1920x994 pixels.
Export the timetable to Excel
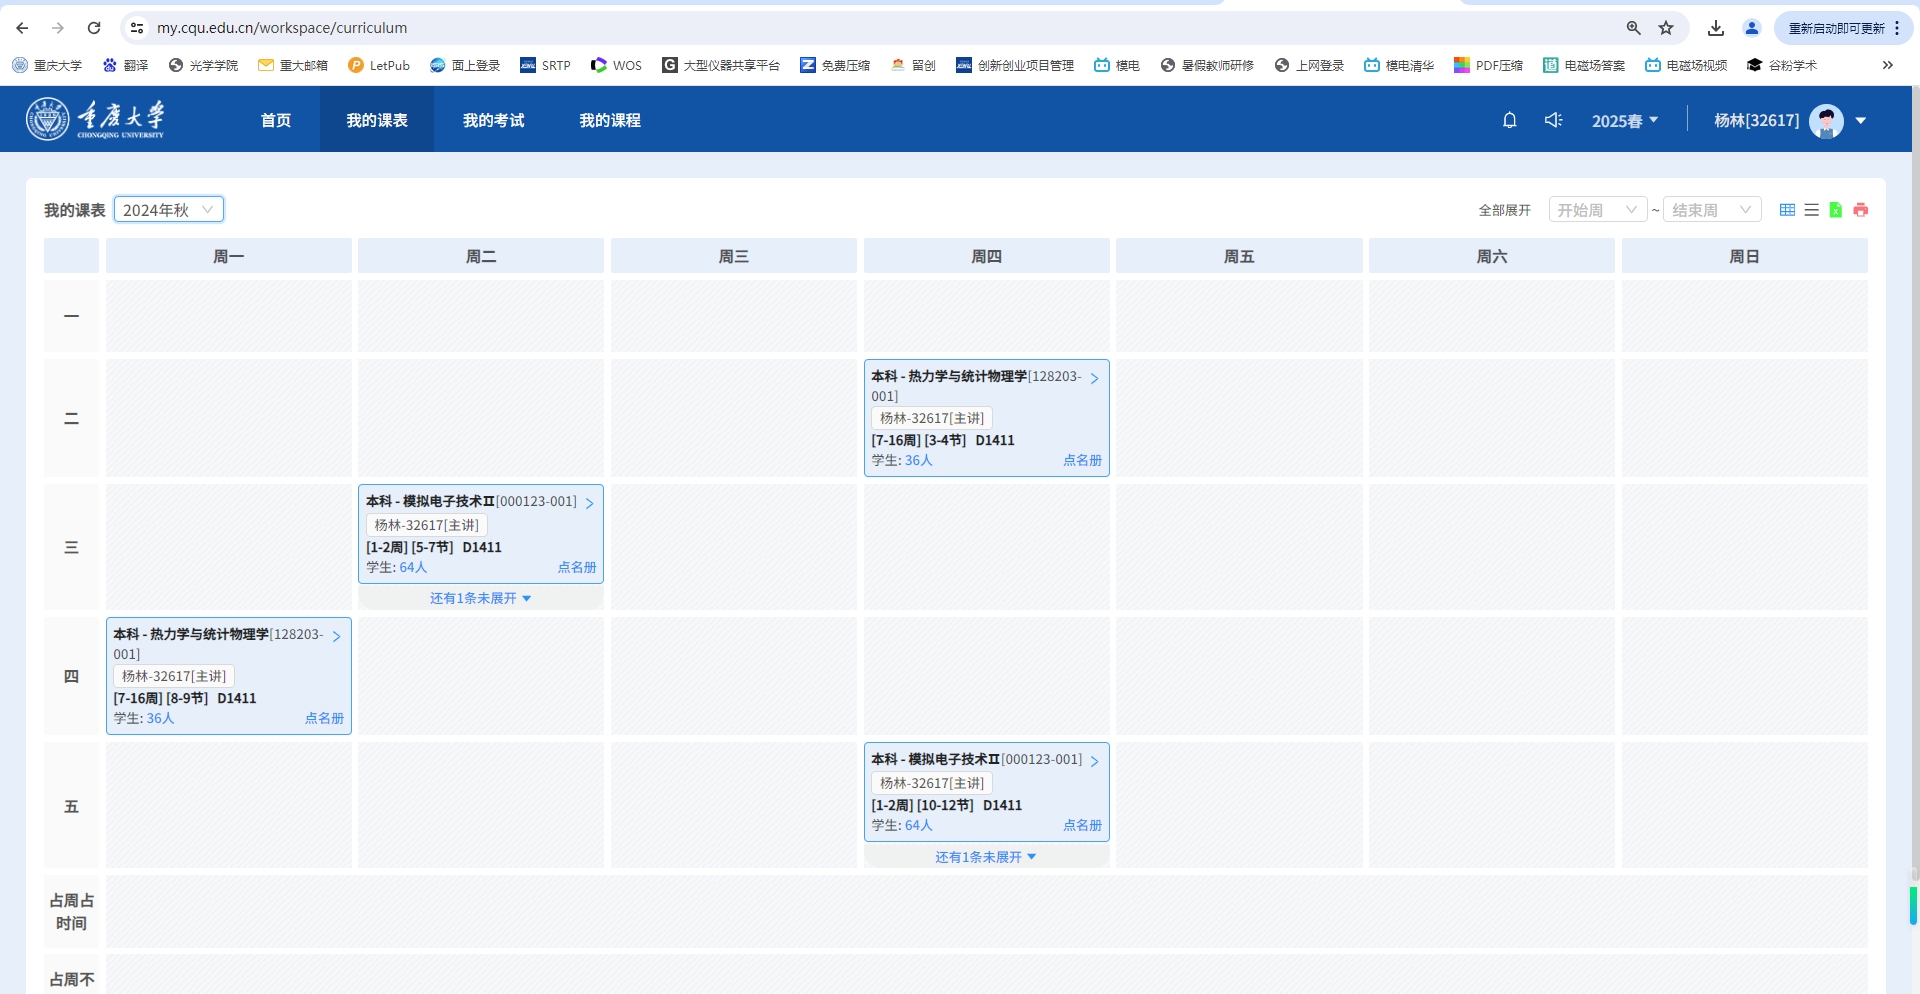(x=1836, y=210)
